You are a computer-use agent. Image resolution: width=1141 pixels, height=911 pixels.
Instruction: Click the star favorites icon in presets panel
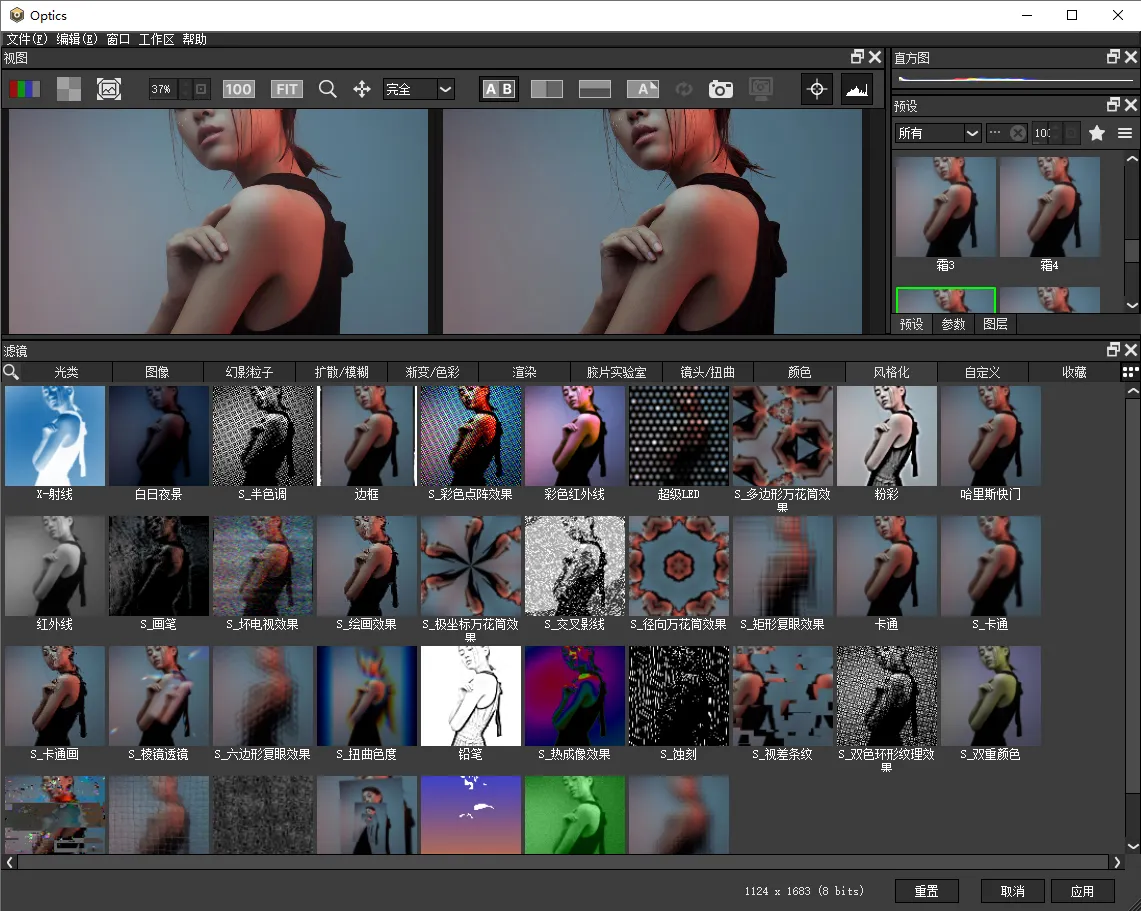click(x=1097, y=133)
